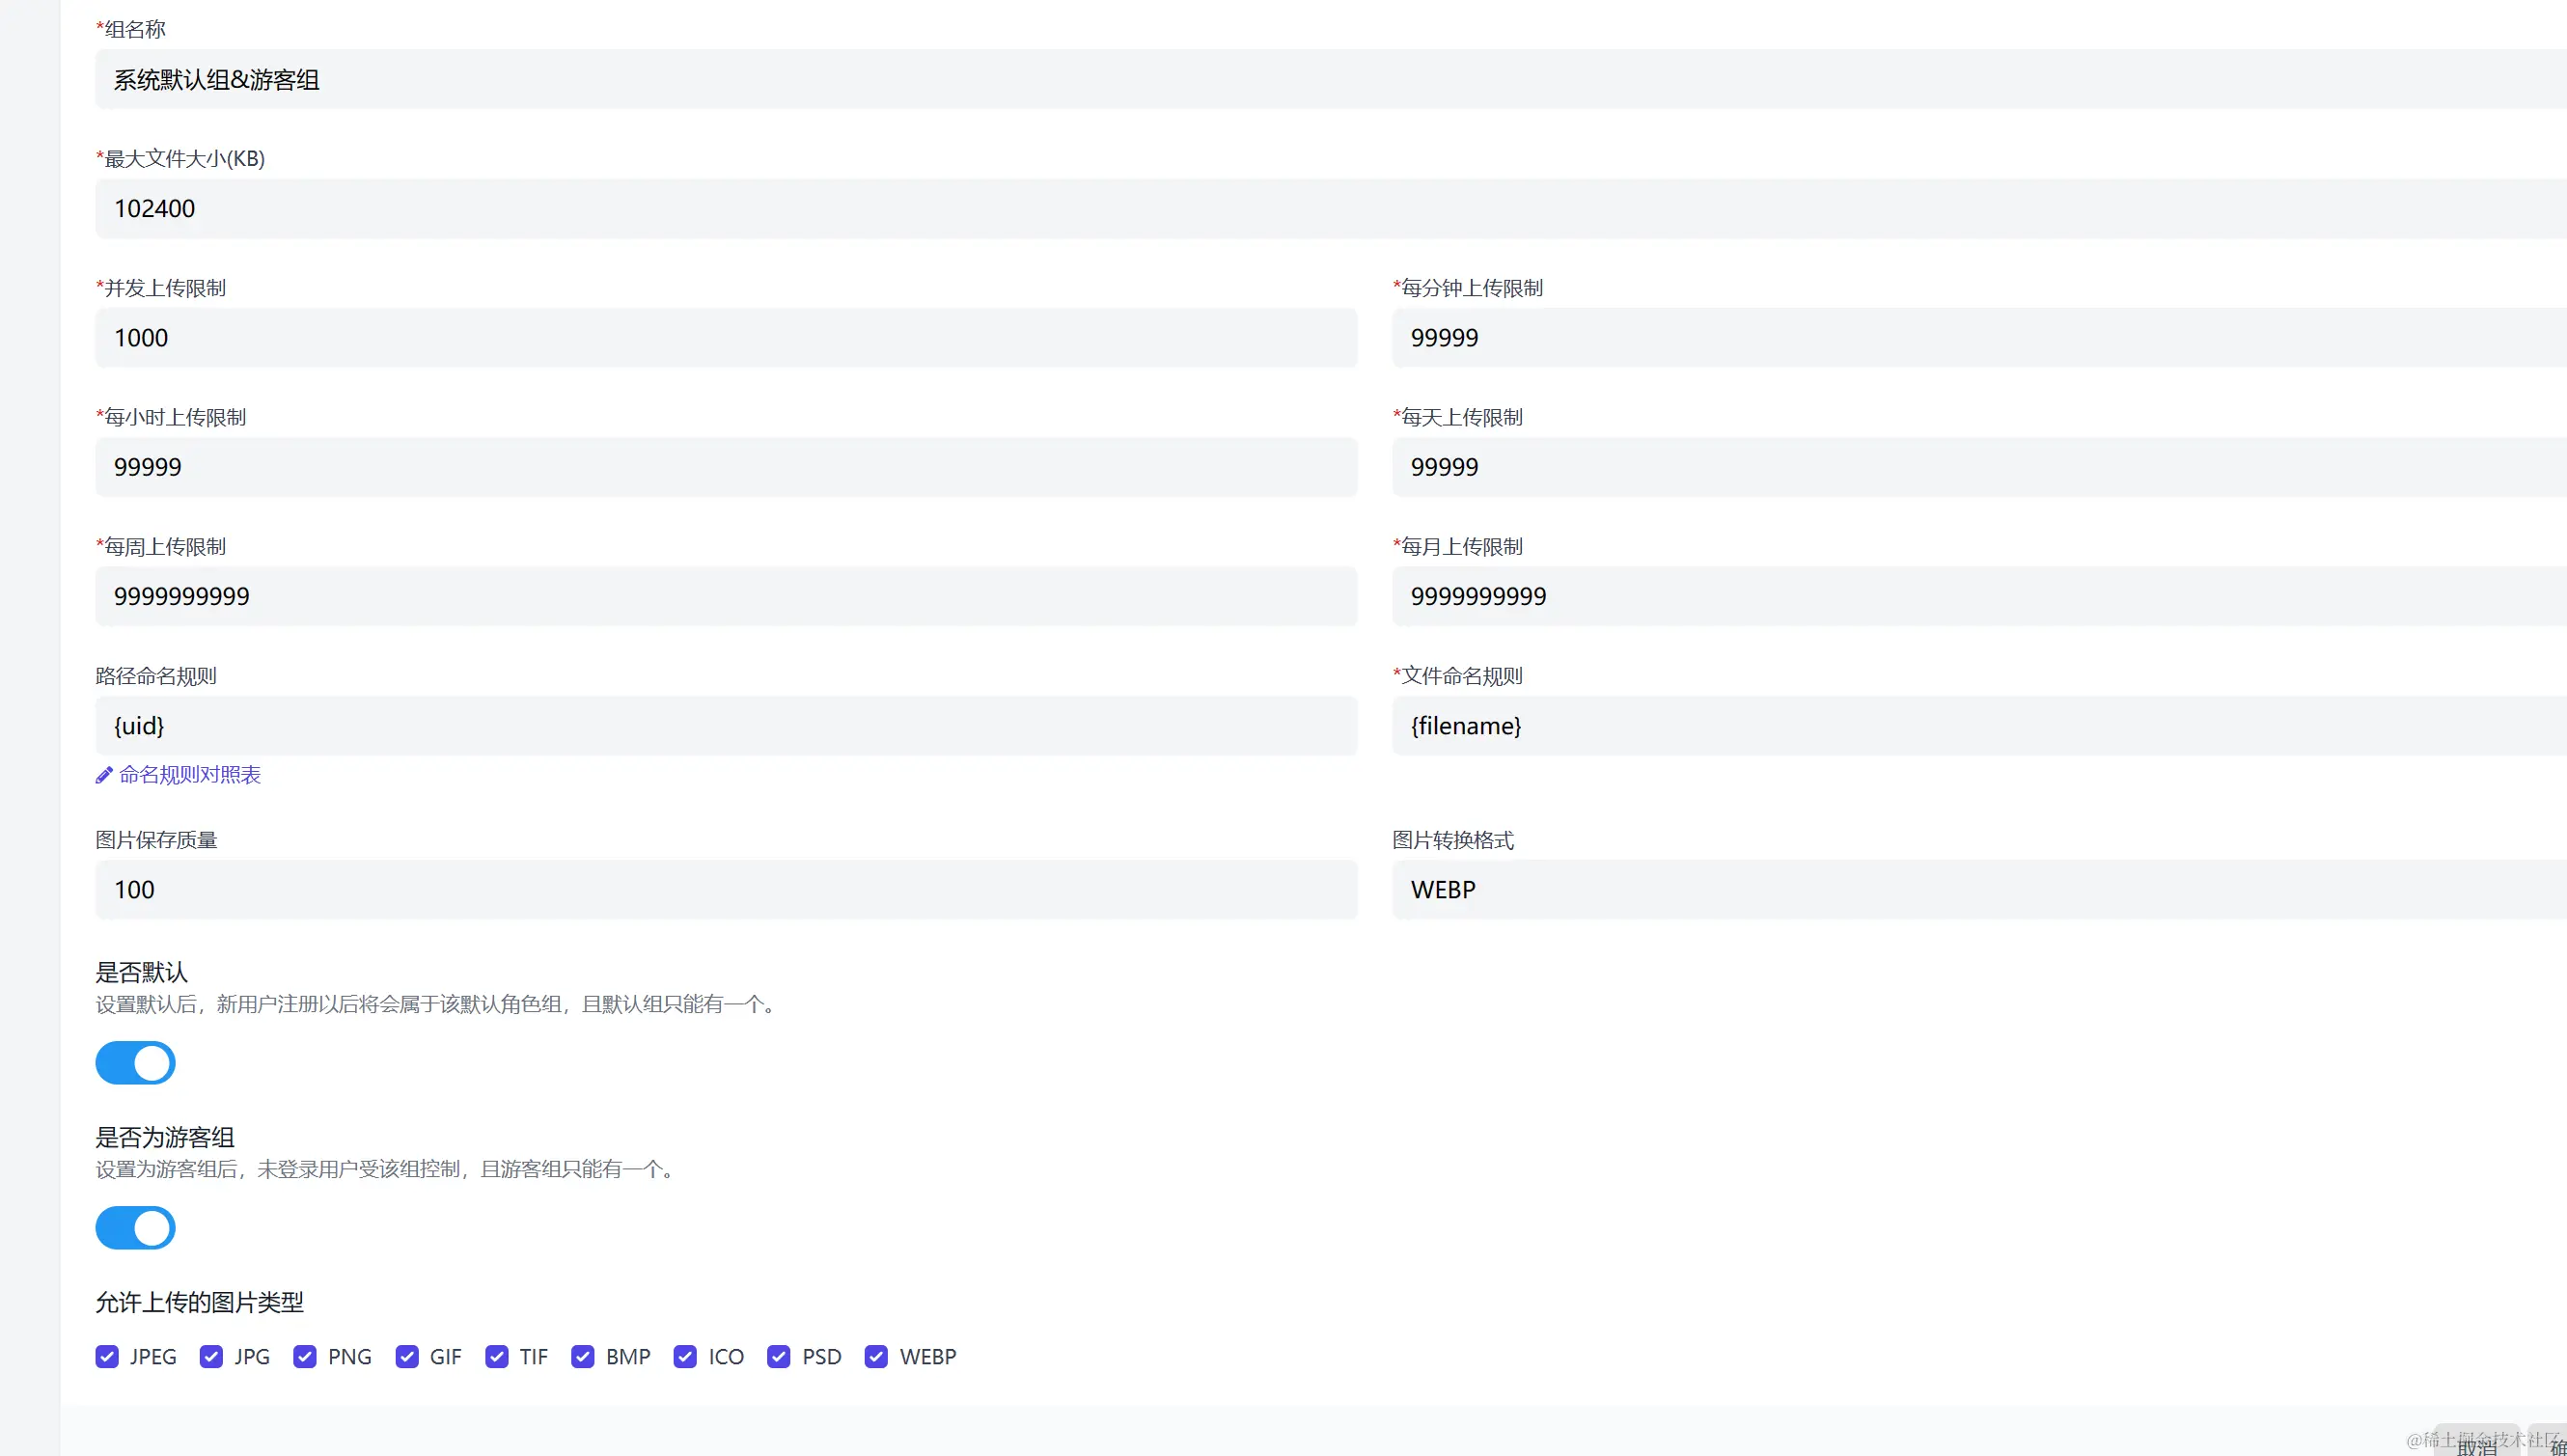Screen dimensions: 2567x1456
Task: Uncheck the TIF image type checkbox
Action: 497,1357
